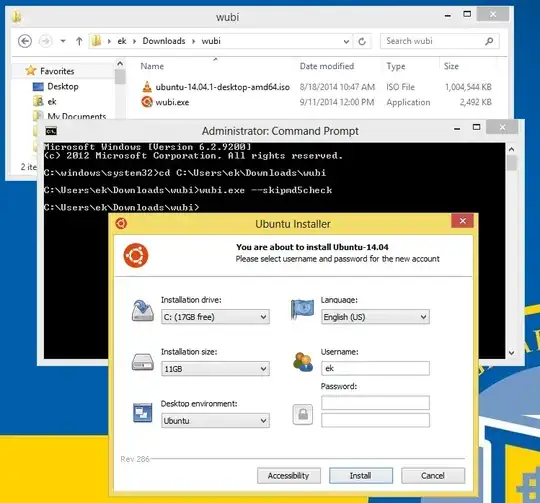Select the wubi.exe file
This screenshot has width=540, height=503.
[172, 102]
